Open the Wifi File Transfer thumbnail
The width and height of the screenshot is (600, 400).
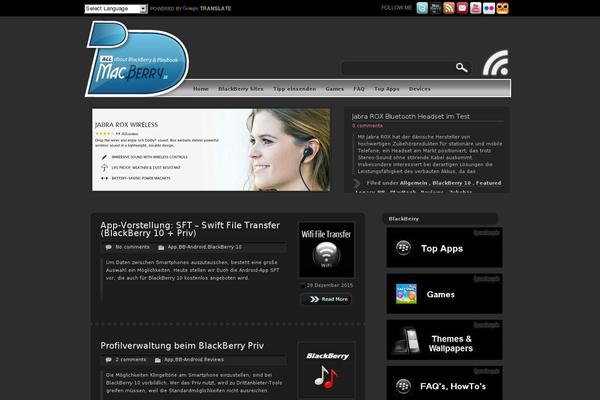point(326,250)
